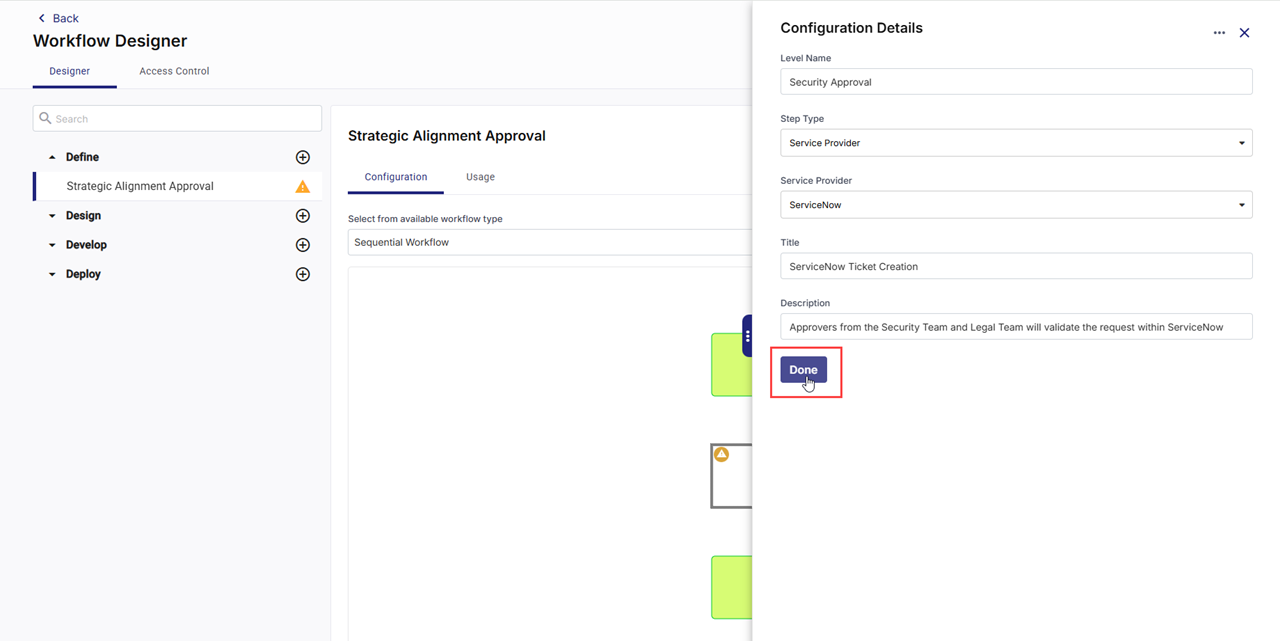This screenshot has width=1280, height=641.
Task: Click the vertical dots handle on the workflow node
Action: (747, 336)
